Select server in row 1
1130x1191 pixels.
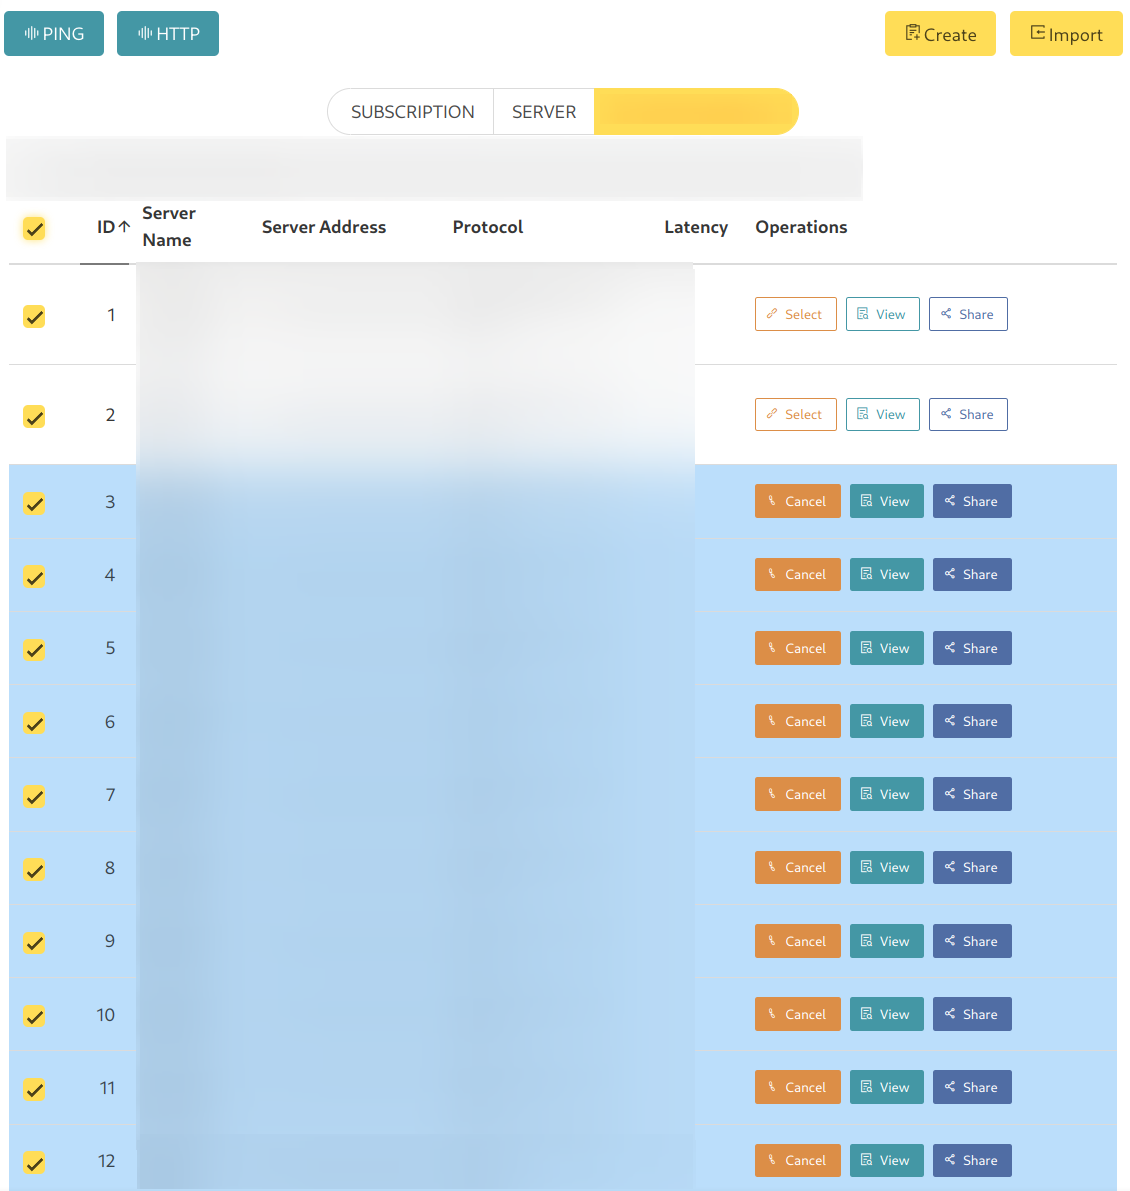click(x=795, y=314)
